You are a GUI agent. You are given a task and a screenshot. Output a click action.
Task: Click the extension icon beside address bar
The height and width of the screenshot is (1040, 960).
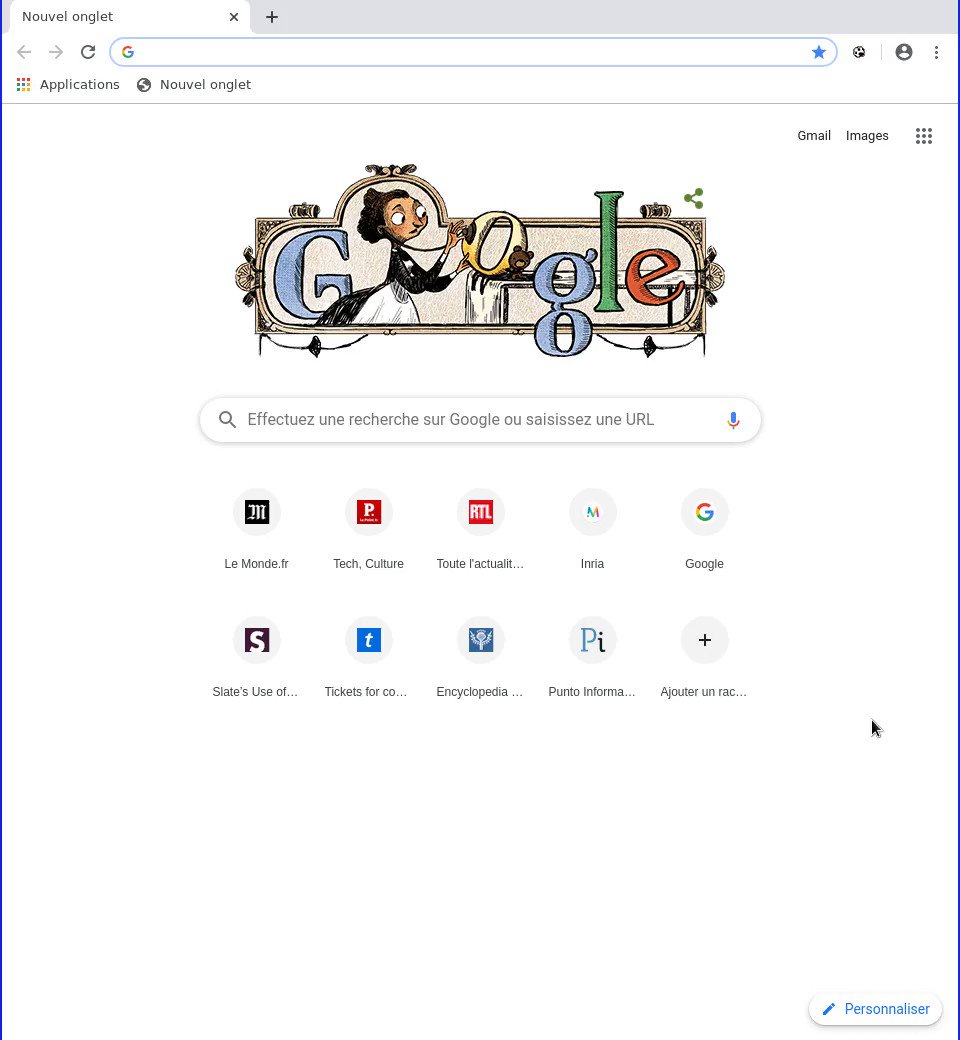(858, 52)
